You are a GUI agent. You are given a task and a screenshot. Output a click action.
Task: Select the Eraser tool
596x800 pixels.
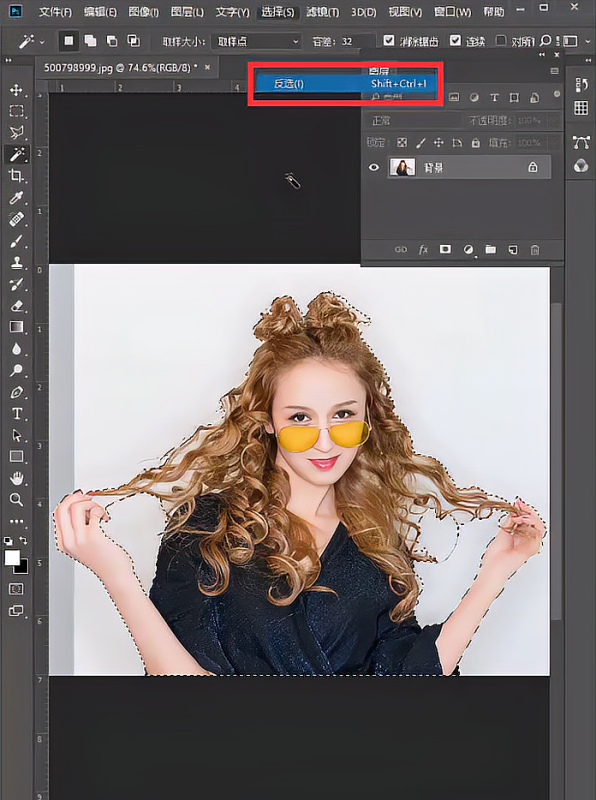16,306
